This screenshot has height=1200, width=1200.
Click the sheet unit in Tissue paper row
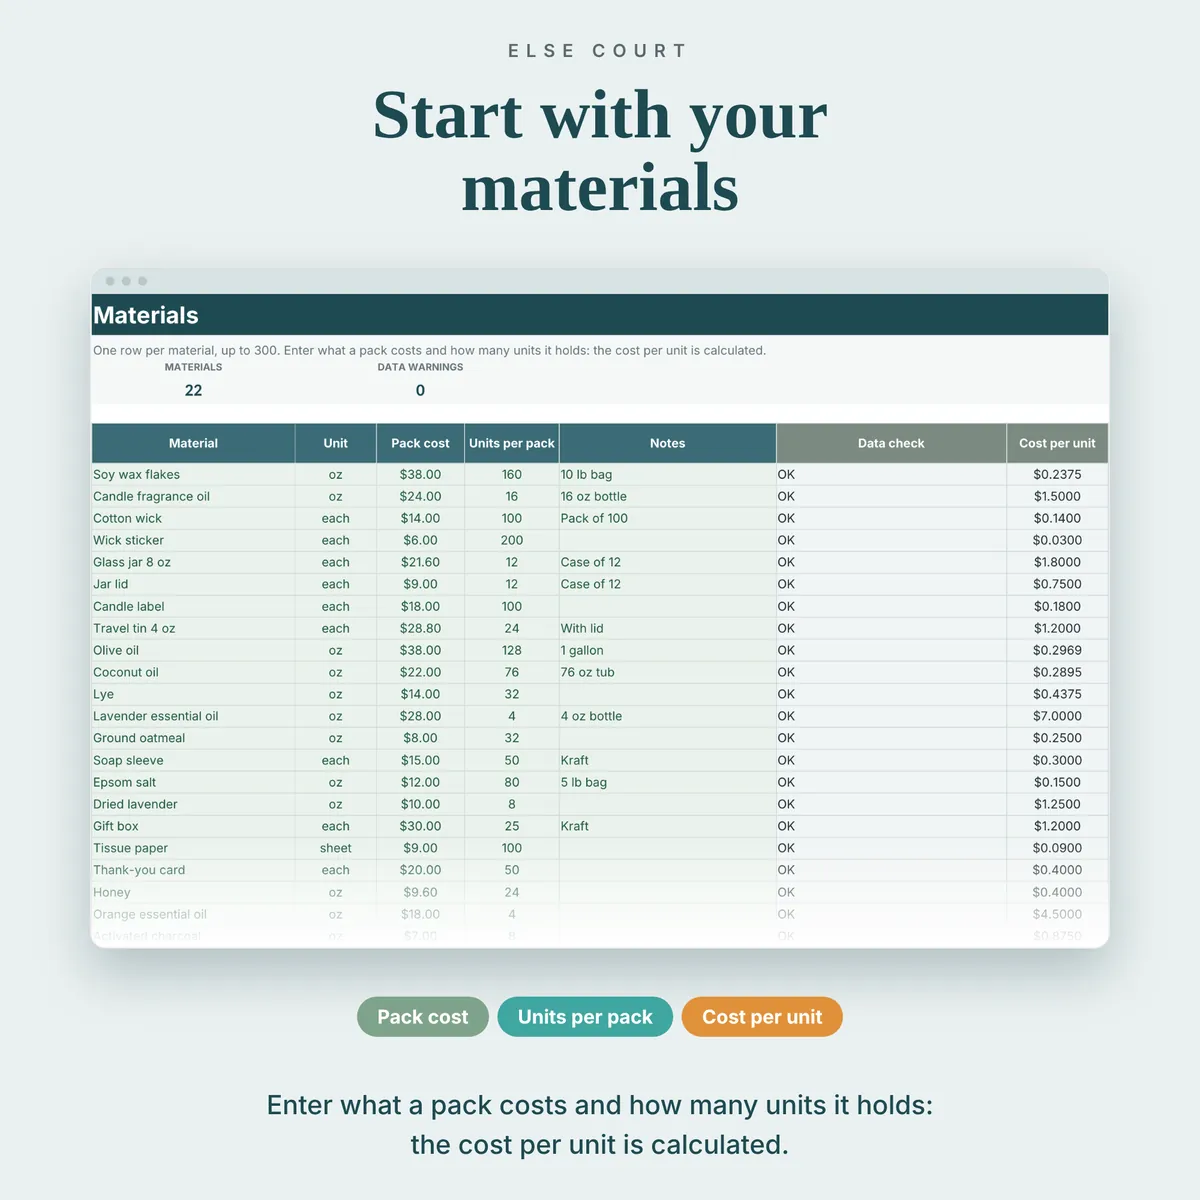click(x=335, y=848)
